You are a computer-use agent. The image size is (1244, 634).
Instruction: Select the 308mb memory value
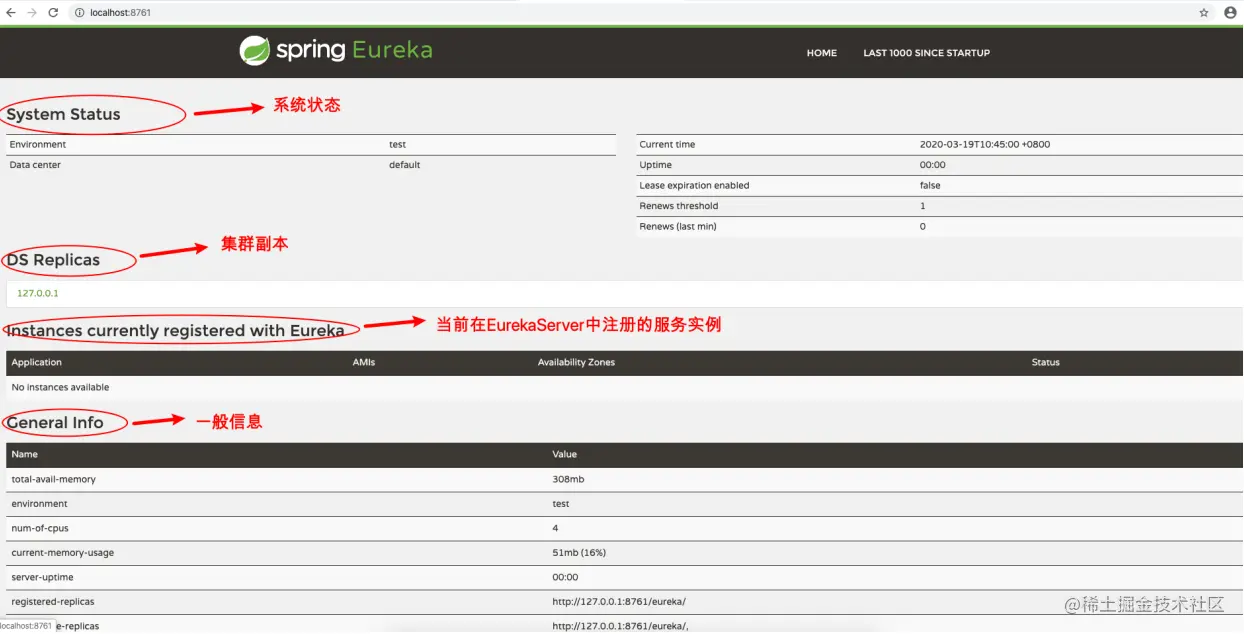click(x=568, y=480)
